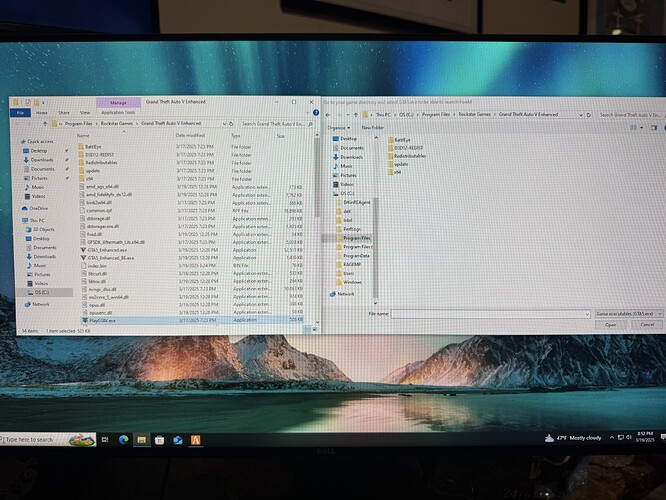Open the Microsoft Edge taskbar icon
This screenshot has height=500, width=666.
(124, 440)
